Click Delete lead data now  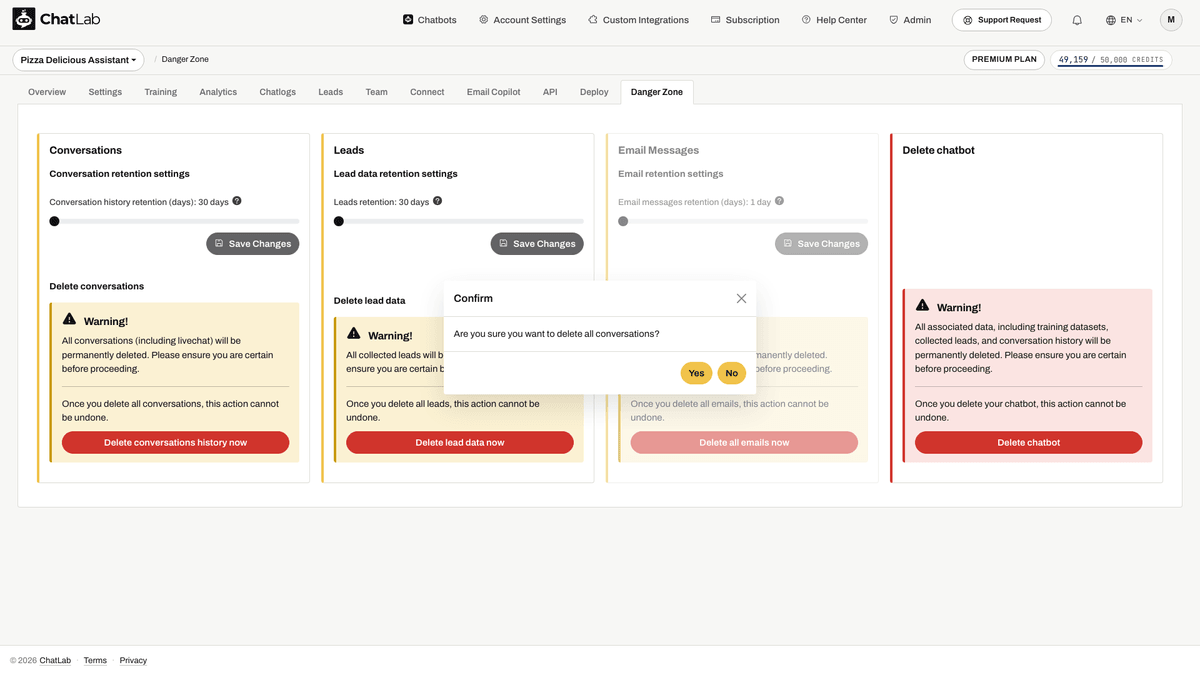[x=460, y=442]
